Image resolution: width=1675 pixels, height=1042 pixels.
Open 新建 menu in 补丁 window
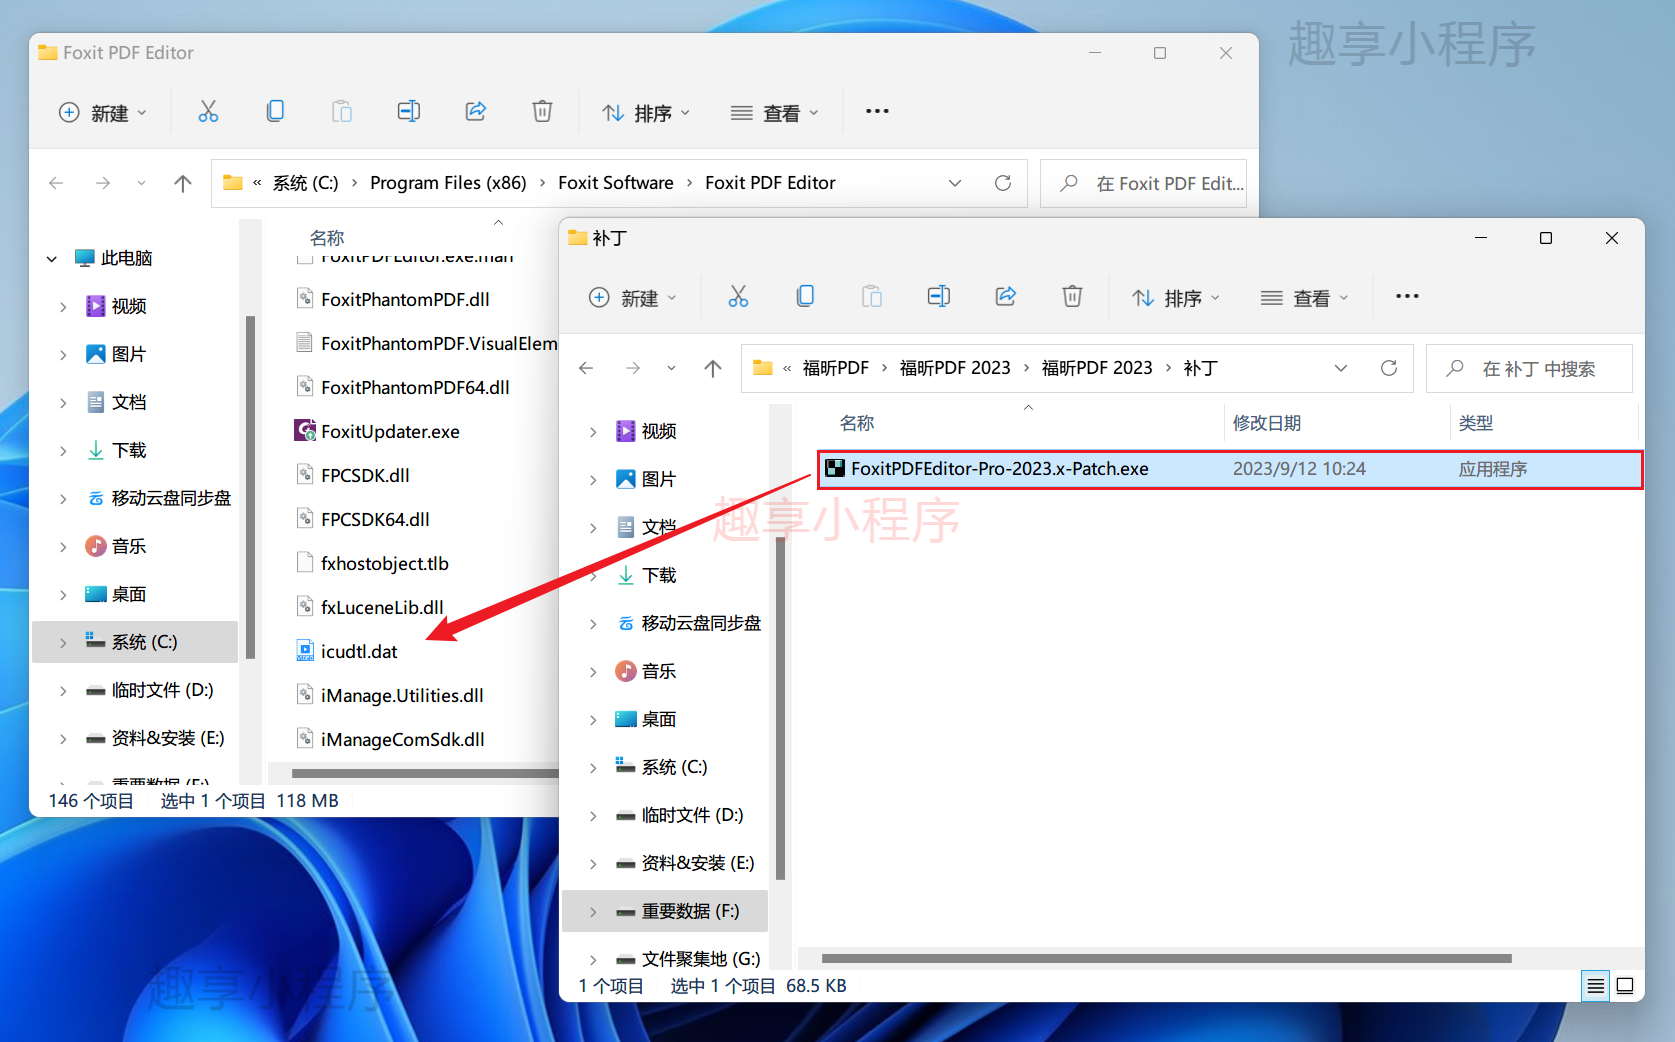tap(633, 297)
